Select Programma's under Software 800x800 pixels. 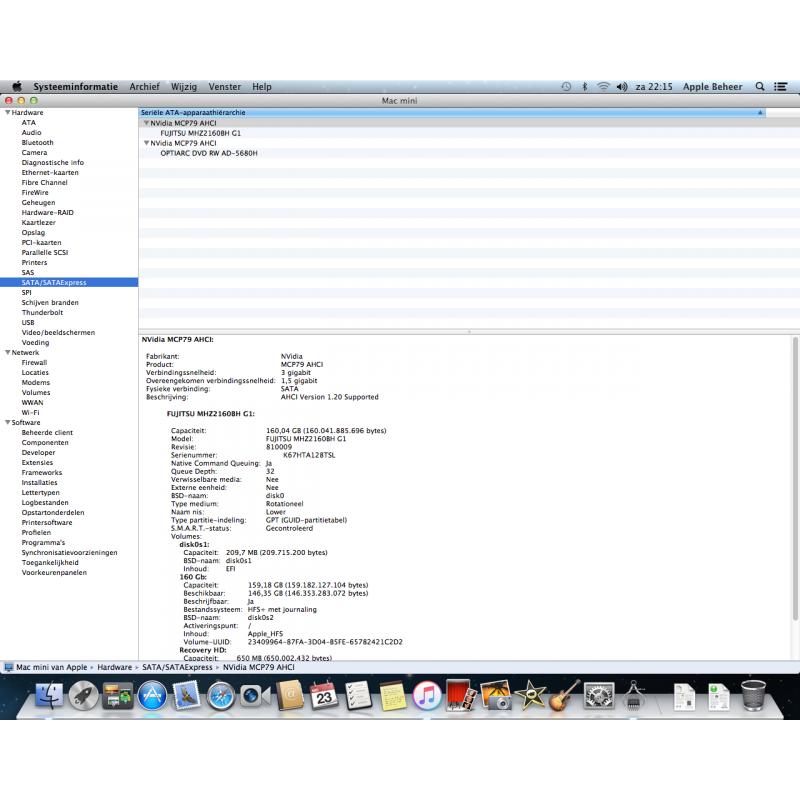pyautogui.click(x=43, y=542)
